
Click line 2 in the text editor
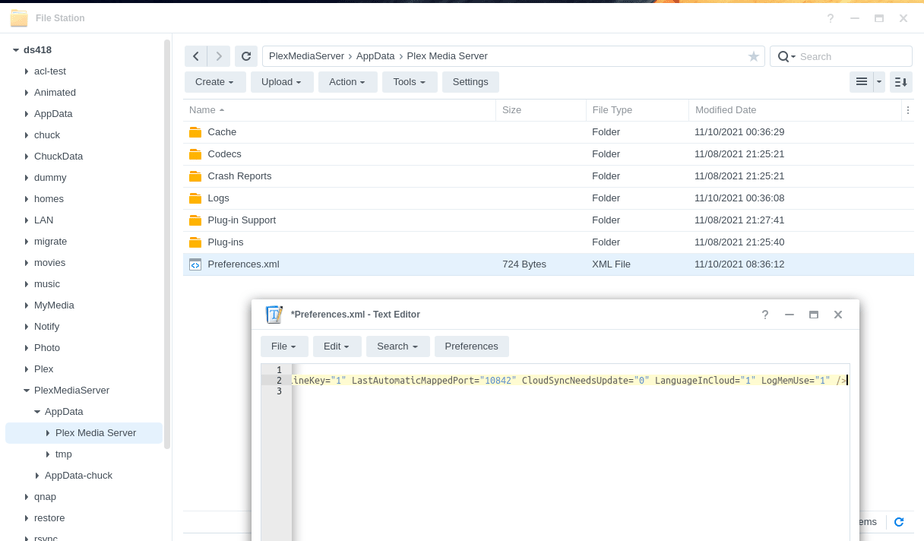(x=570, y=381)
